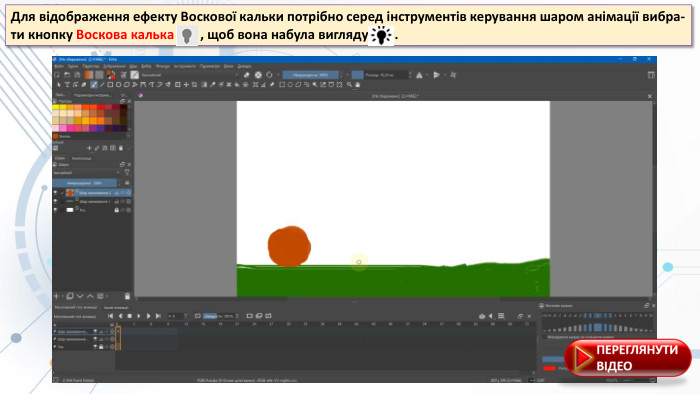Open the Файл menu
700x394 pixels.
[x=58, y=66]
